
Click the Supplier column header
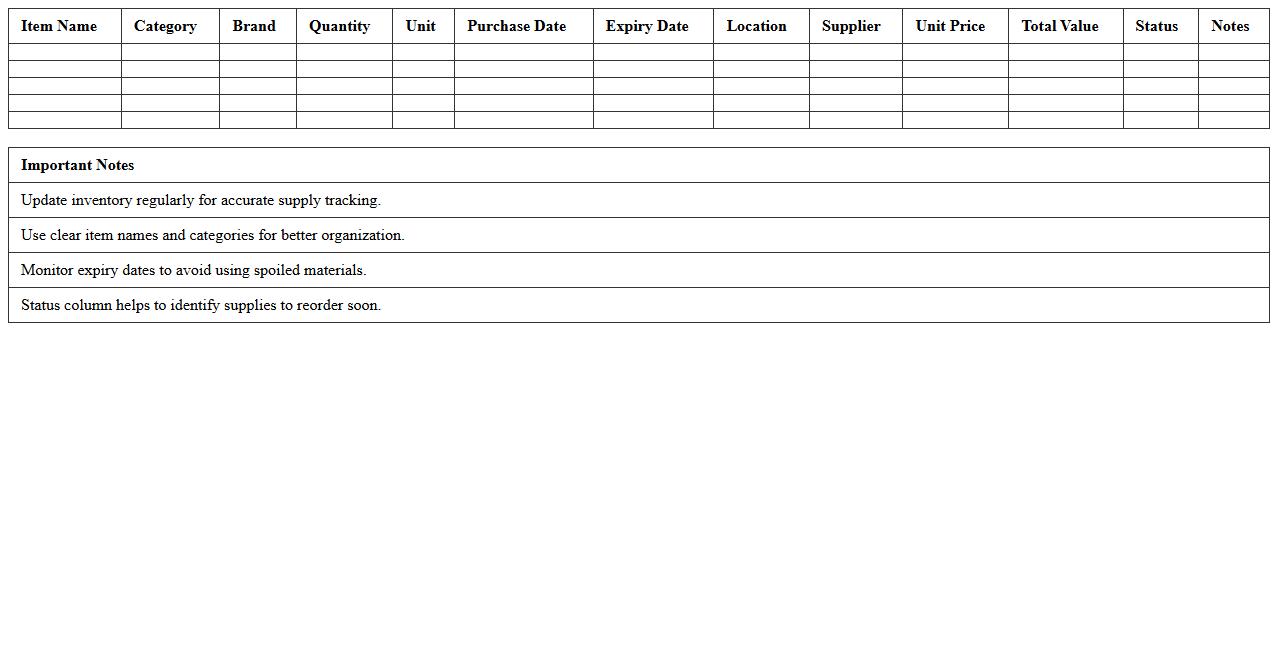pos(851,26)
